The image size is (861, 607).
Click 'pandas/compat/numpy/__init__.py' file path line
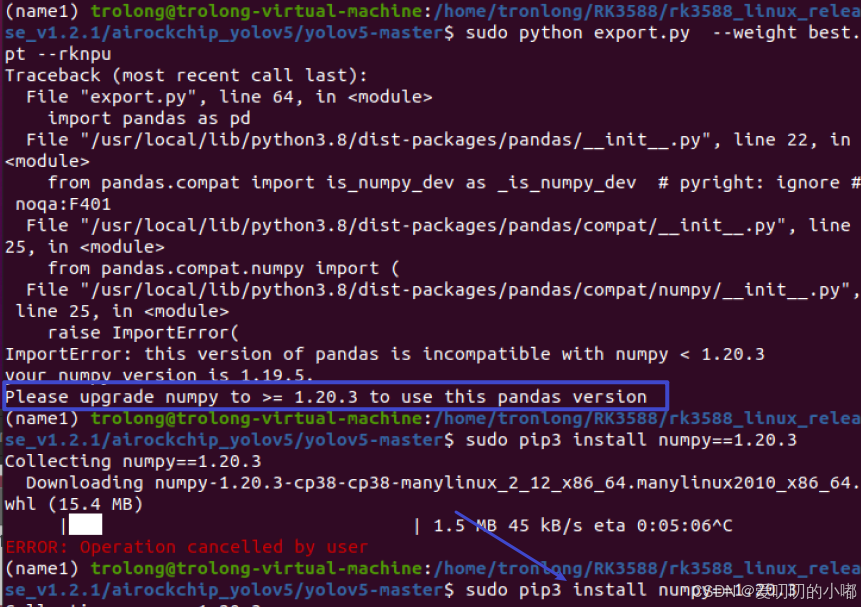click(x=443, y=290)
